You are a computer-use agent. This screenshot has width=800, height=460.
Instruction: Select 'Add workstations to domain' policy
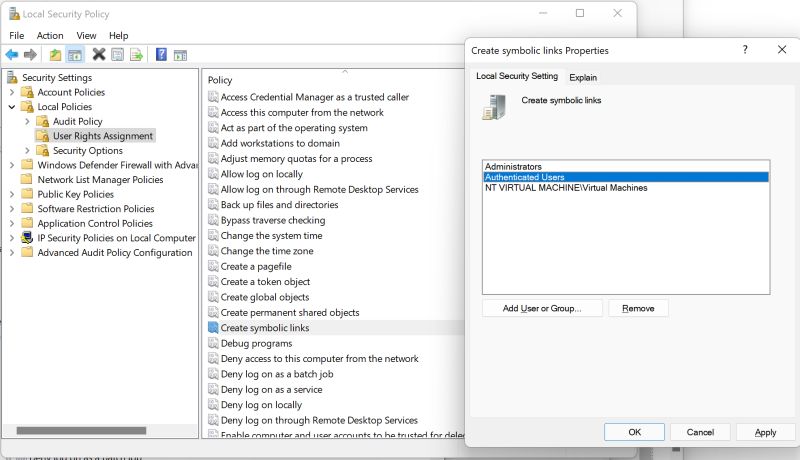(x=280, y=143)
